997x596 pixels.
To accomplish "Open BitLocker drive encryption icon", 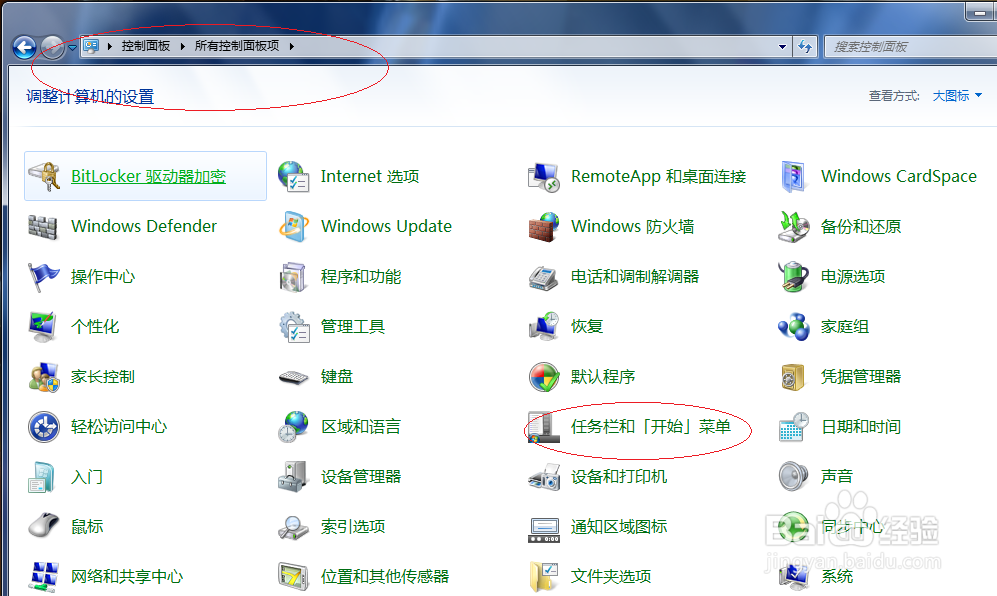I will pos(43,176).
